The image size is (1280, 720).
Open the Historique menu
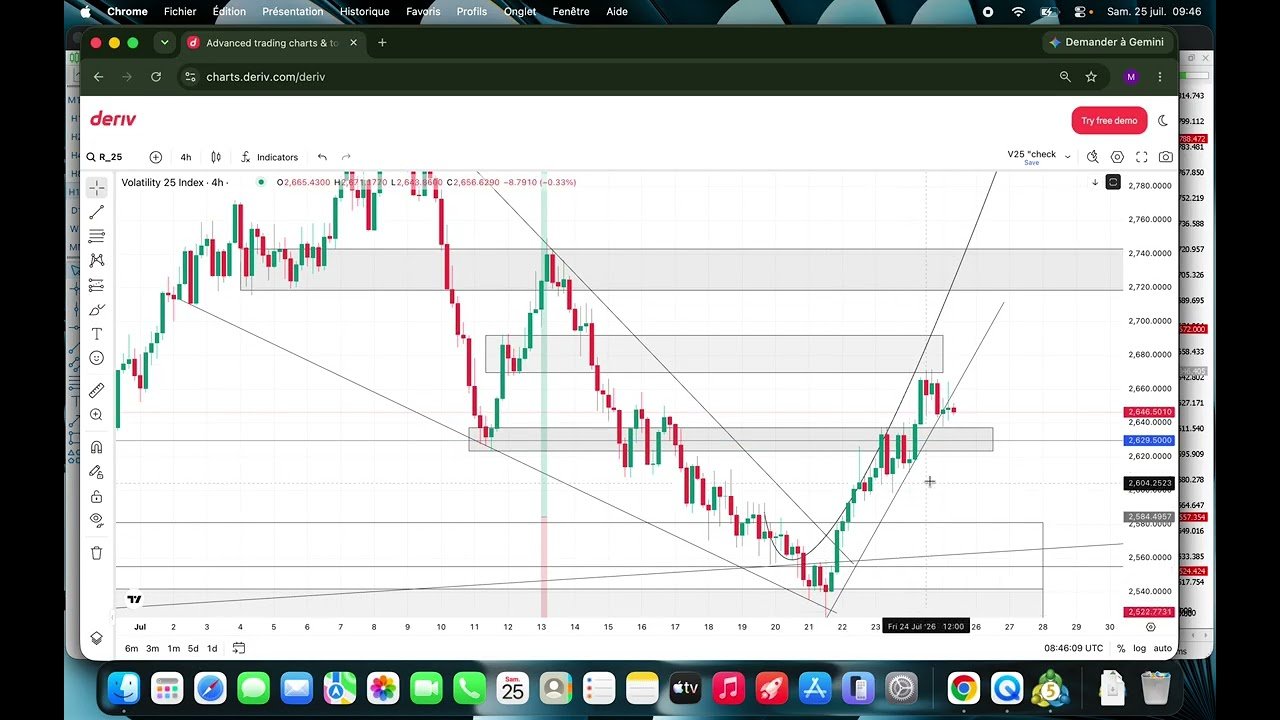[x=365, y=12]
